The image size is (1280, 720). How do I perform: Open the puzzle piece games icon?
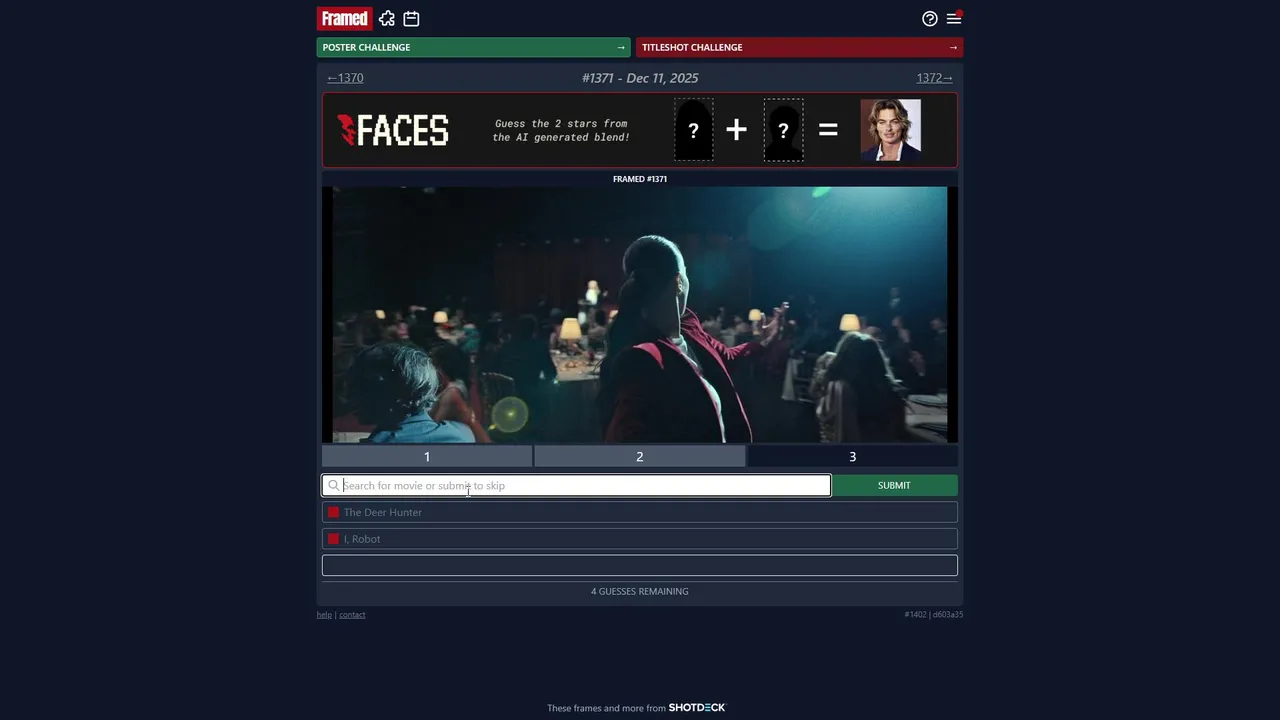coord(387,18)
